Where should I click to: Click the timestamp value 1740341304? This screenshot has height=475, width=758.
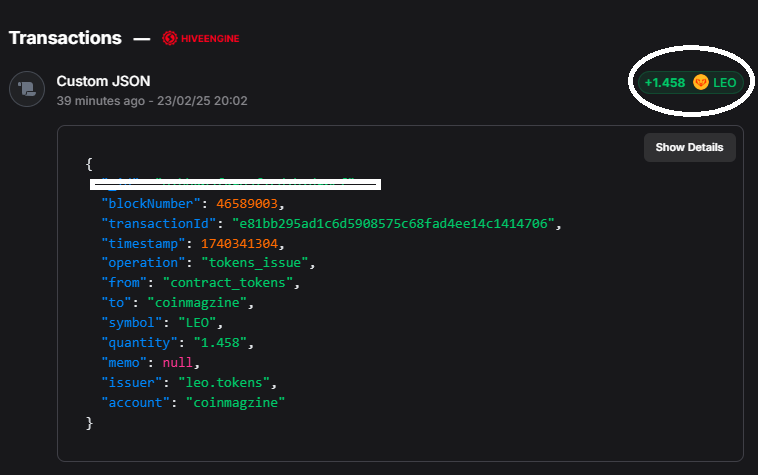pyautogui.click(x=239, y=244)
